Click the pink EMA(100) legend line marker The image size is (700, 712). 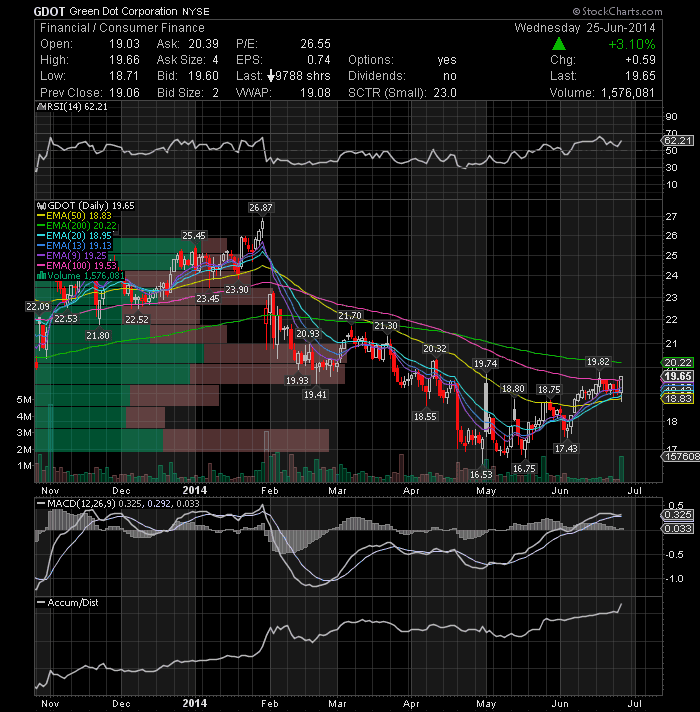(x=41, y=266)
